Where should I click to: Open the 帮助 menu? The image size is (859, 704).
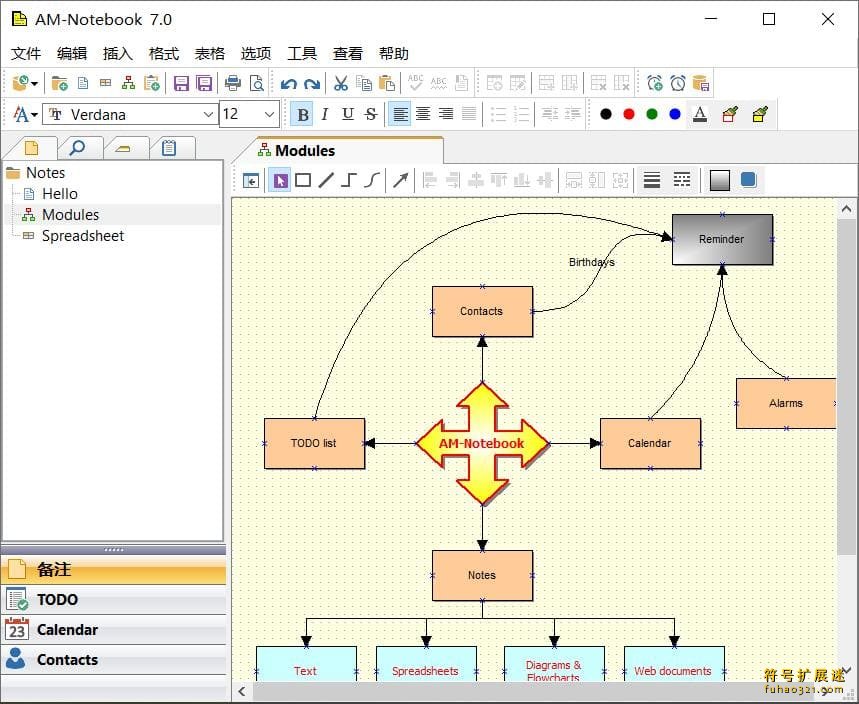pyautogui.click(x=394, y=53)
